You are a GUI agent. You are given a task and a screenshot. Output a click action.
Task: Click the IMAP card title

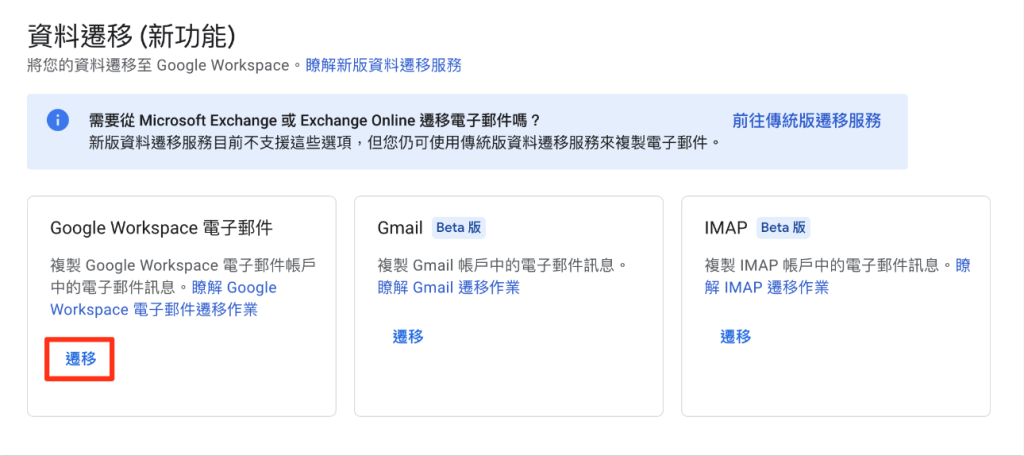tap(726, 228)
